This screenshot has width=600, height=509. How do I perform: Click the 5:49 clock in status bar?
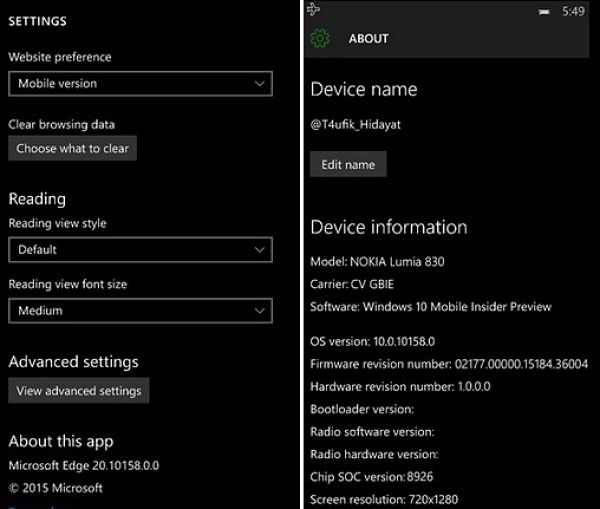point(573,11)
